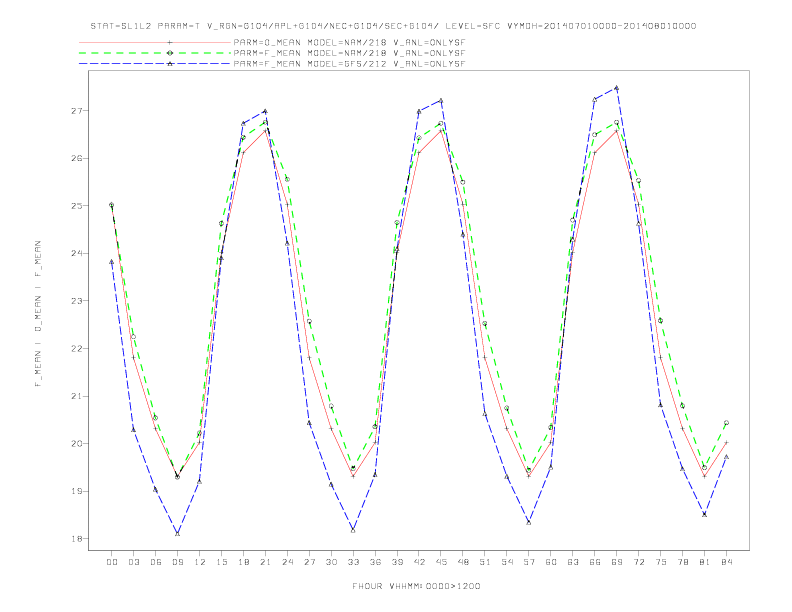792x612 pixels.
Task: Click x-axis forecast hour label 48
Action: (463, 562)
